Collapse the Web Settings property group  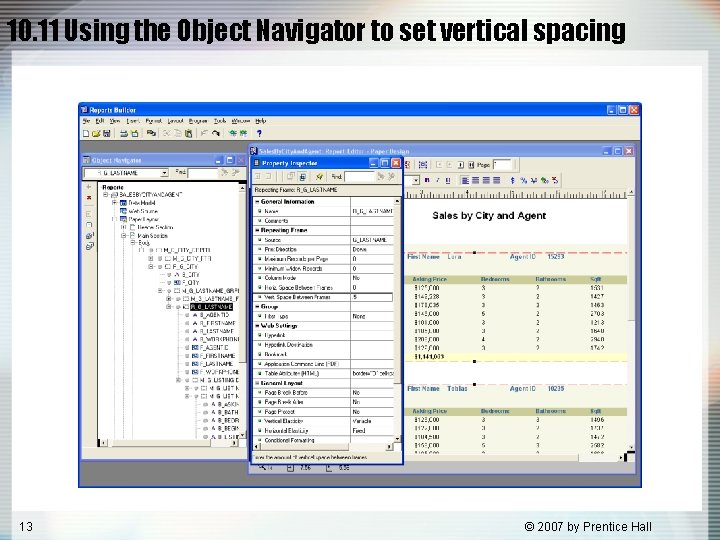(x=257, y=326)
